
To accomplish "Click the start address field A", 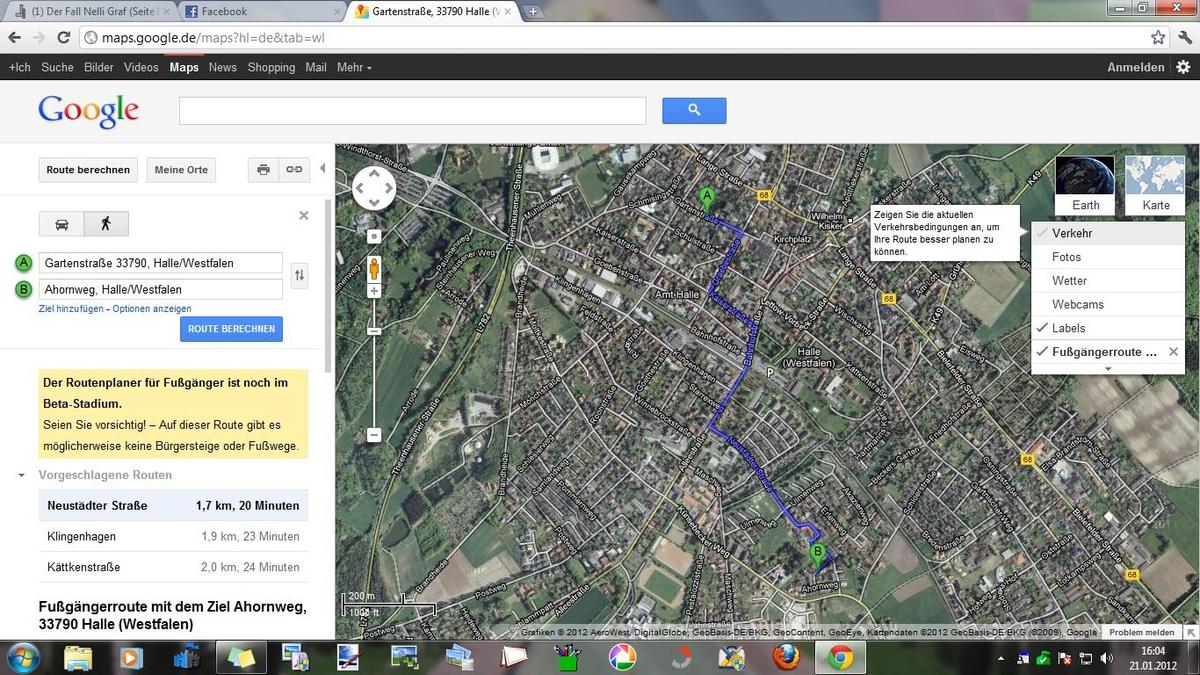I will pyautogui.click(x=161, y=263).
